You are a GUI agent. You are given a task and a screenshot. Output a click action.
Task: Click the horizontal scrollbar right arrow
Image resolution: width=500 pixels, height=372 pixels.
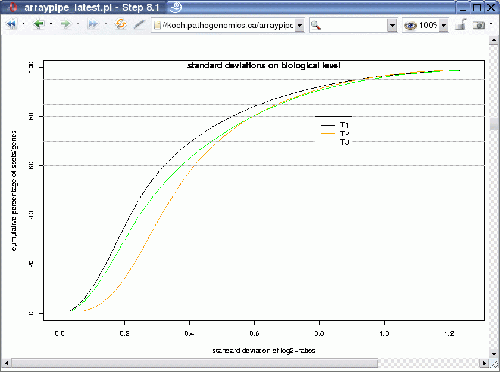pyautogui.click(x=484, y=363)
